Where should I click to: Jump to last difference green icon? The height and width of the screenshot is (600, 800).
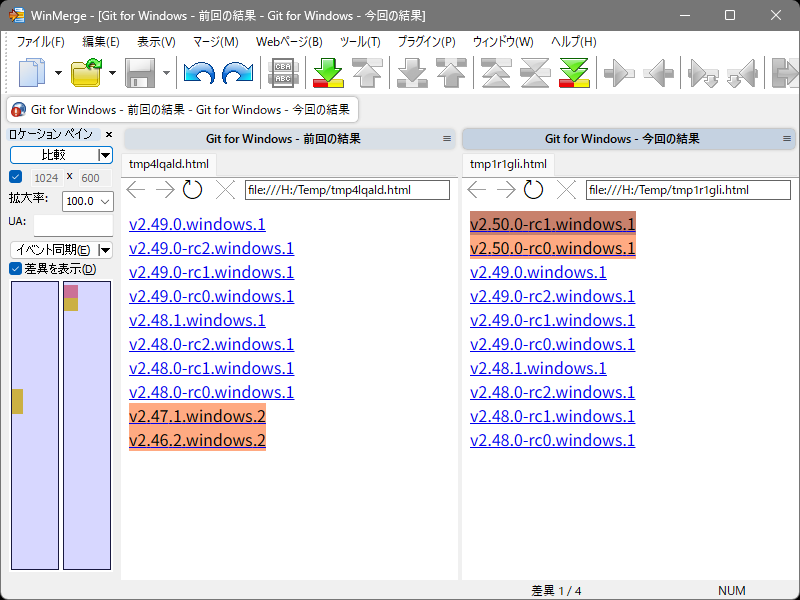(574, 73)
